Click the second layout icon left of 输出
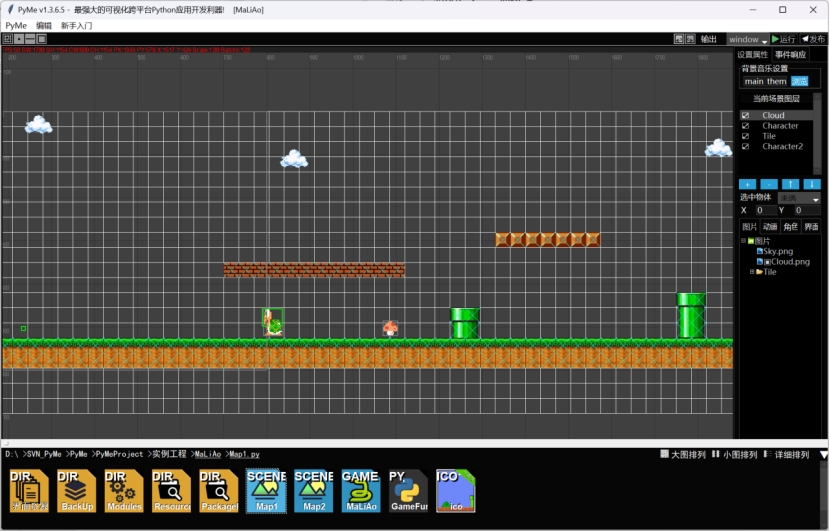This screenshot has height=531, width=830. coord(690,39)
